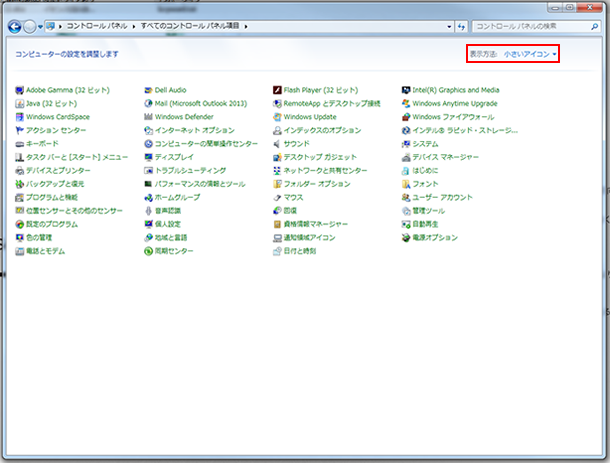Open the 資格情報マネージャー link
Viewport: 610px width, 463px height.
[316, 224]
